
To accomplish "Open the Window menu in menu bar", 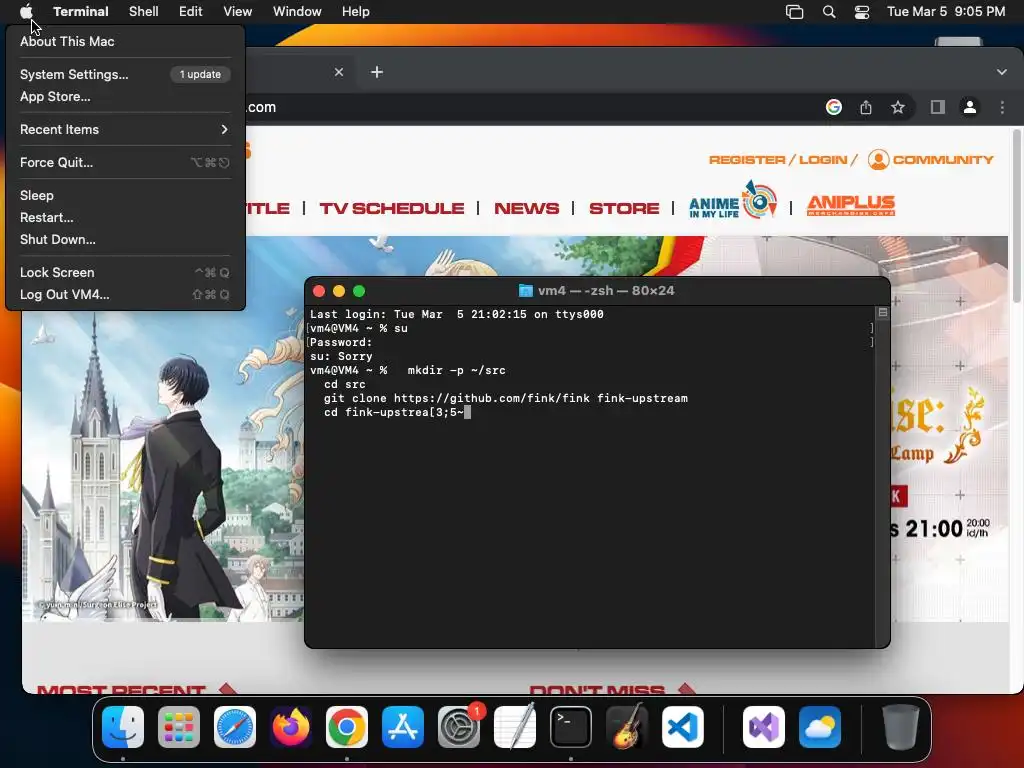I will [x=297, y=12].
